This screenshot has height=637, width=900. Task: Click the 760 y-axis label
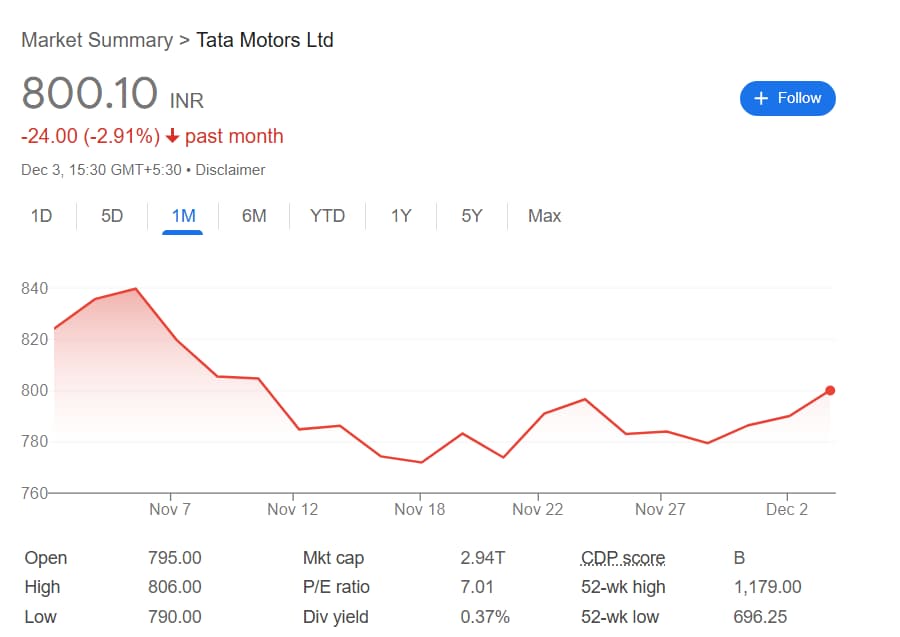34,493
